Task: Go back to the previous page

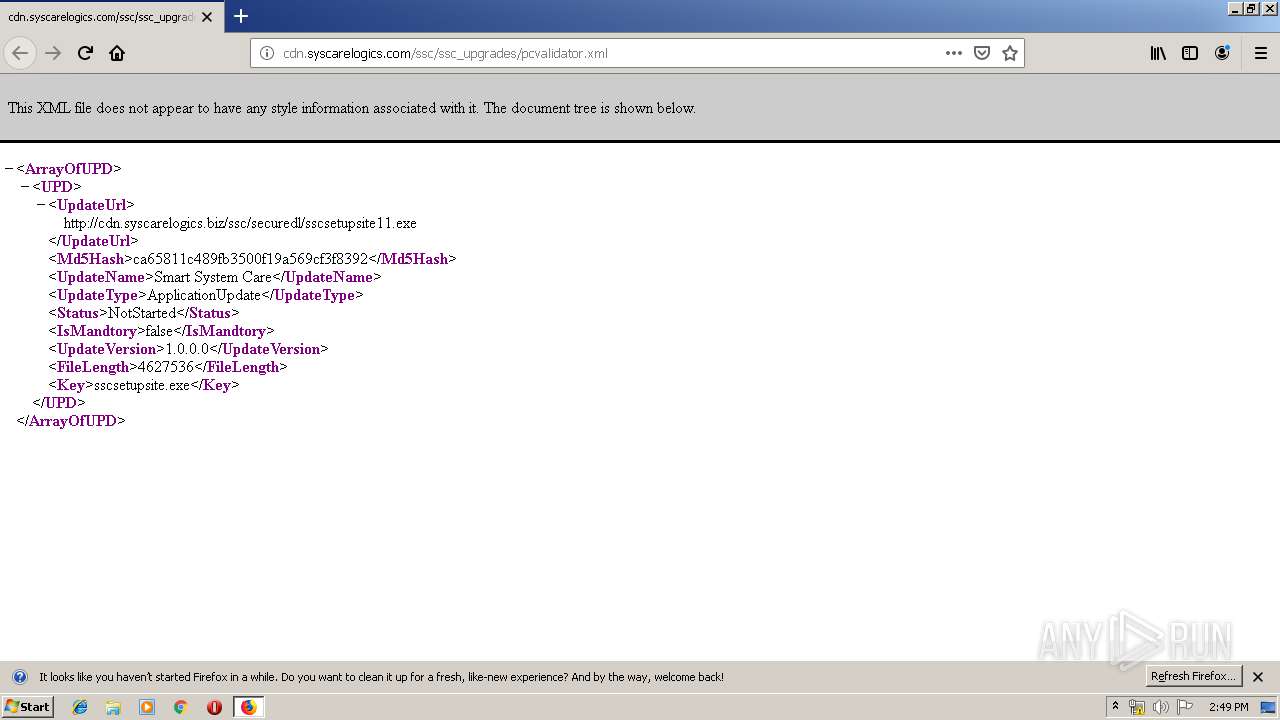Action: pyautogui.click(x=20, y=53)
